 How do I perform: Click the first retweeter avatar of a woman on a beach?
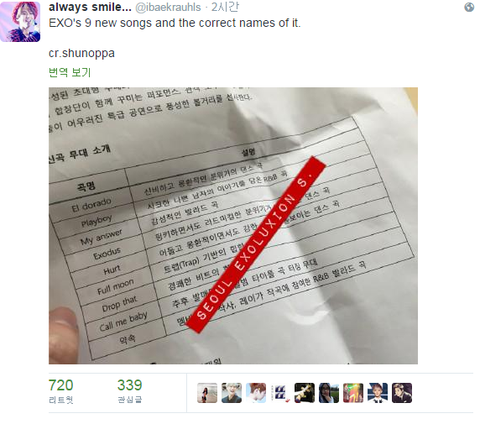(207, 393)
